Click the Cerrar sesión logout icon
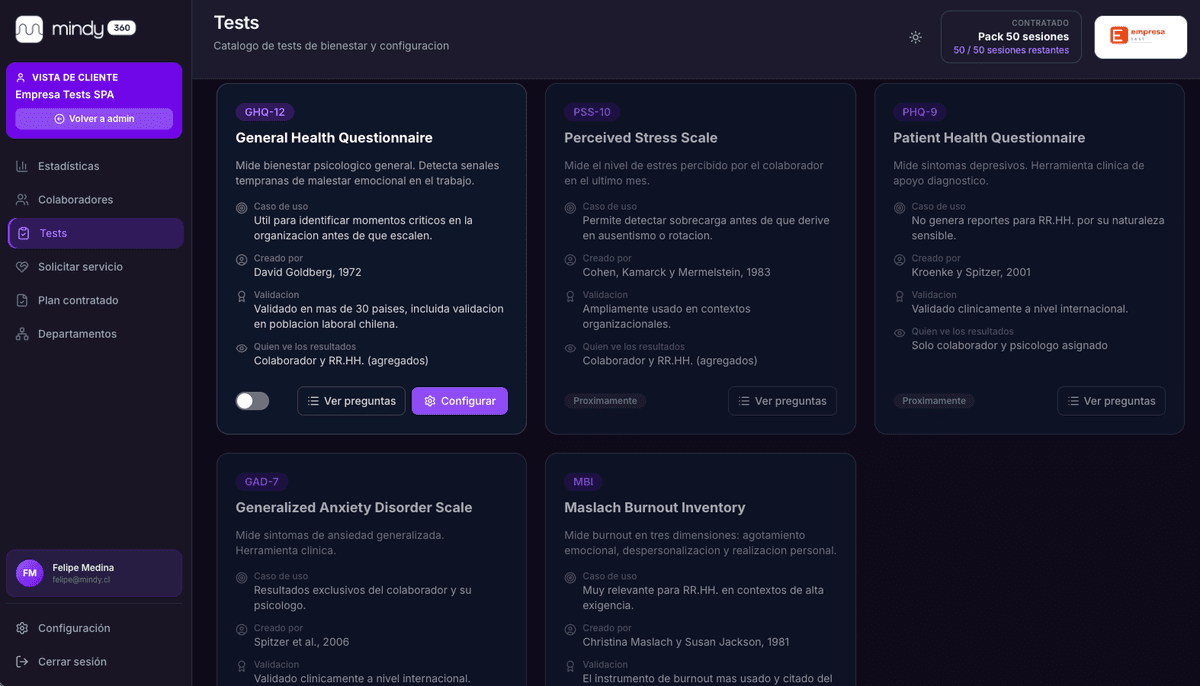This screenshot has width=1200, height=686. 22,662
